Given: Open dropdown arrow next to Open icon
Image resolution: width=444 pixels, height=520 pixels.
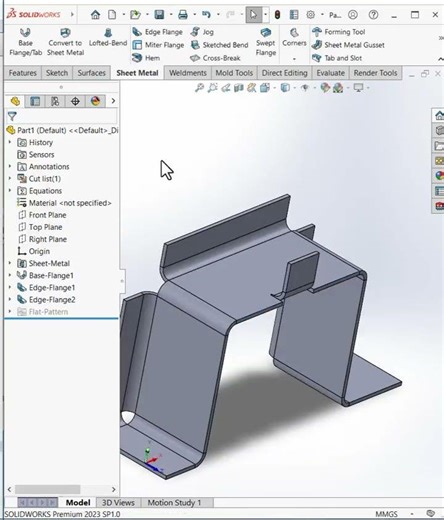Looking at the screenshot, I should 147,15.
